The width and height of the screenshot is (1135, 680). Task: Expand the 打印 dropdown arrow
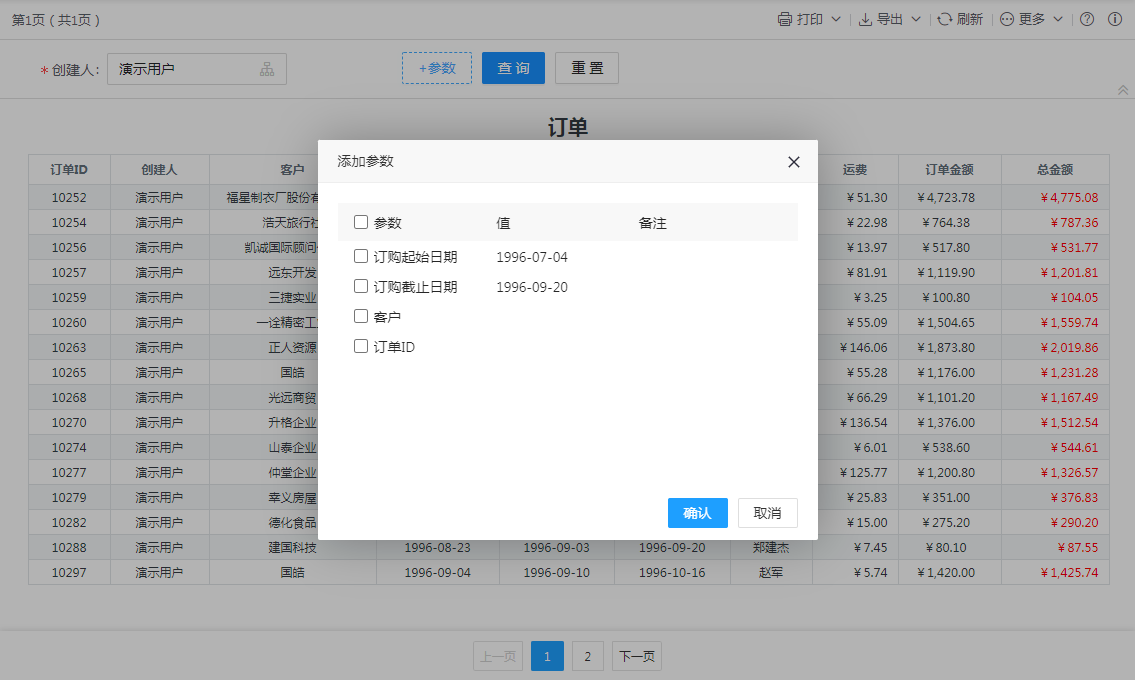[836, 20]
